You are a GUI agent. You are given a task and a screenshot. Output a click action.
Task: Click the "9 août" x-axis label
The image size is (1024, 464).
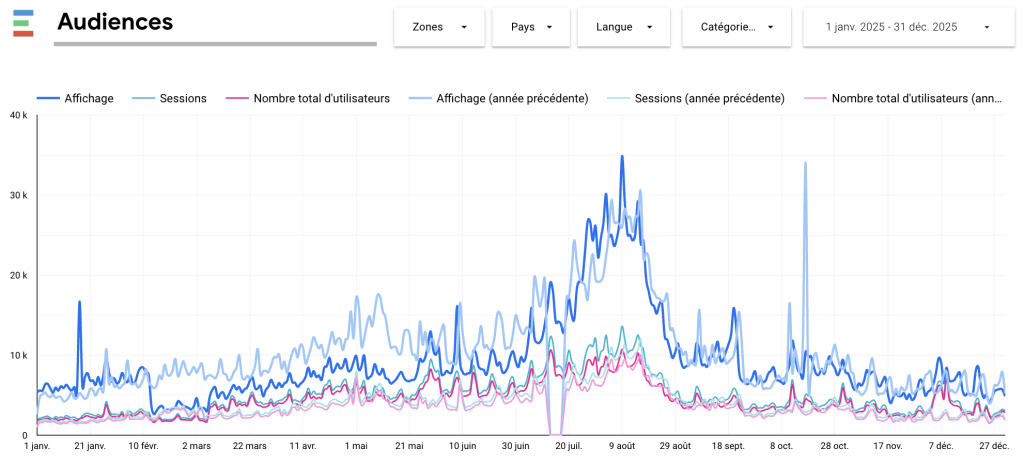(x=622, y=446)
